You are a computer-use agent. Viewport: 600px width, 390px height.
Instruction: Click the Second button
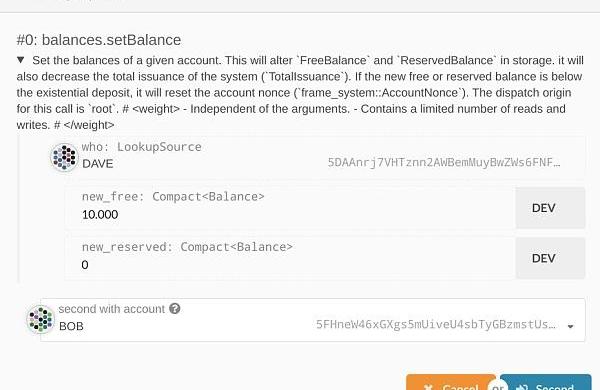pyautogui.click(x=546, y=382)
